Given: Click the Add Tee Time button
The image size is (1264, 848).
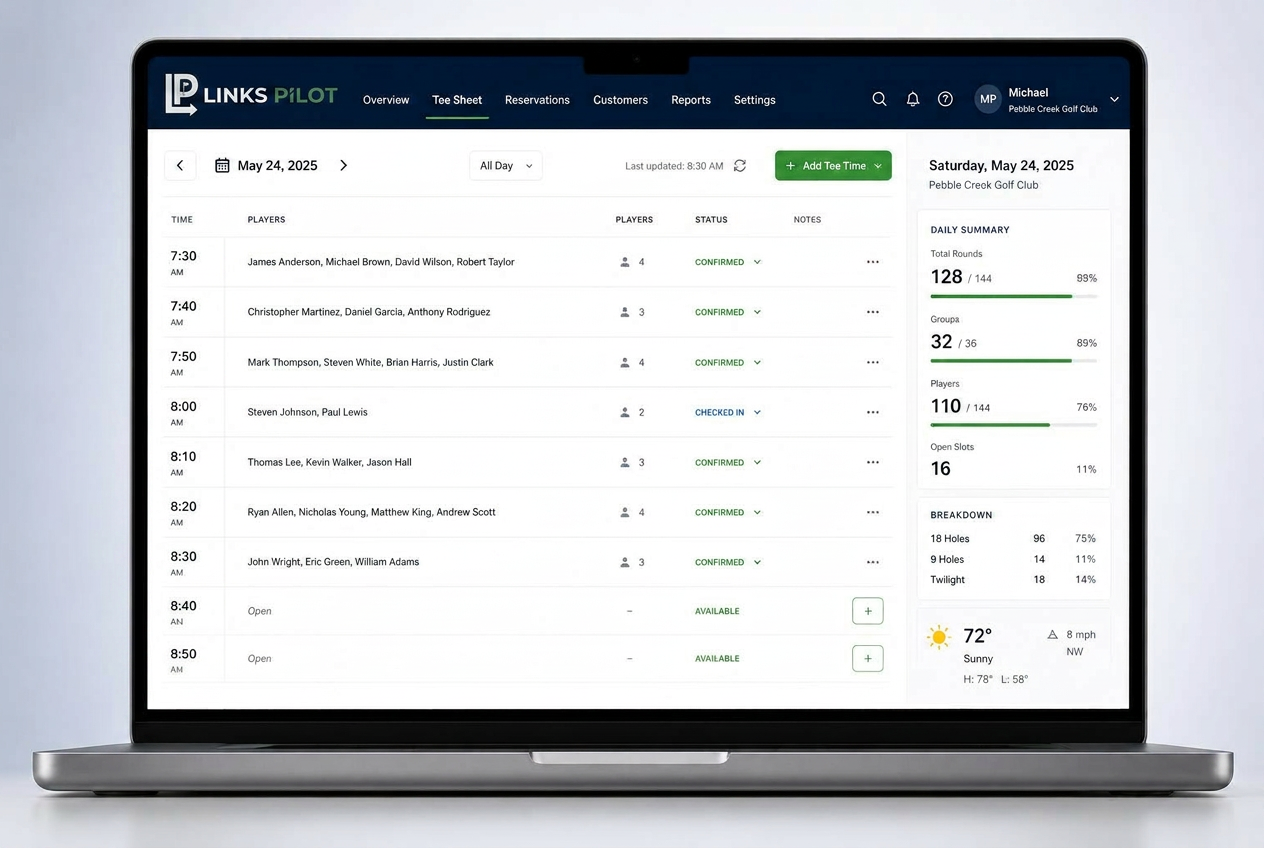Looking at the screenshot, I should tap(833, 166).
